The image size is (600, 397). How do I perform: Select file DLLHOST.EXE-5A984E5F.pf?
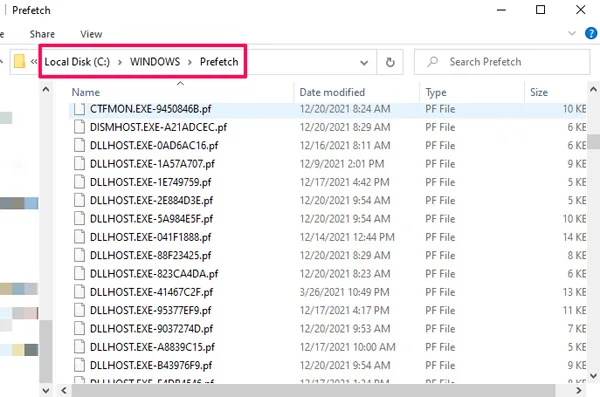[328, 219]
